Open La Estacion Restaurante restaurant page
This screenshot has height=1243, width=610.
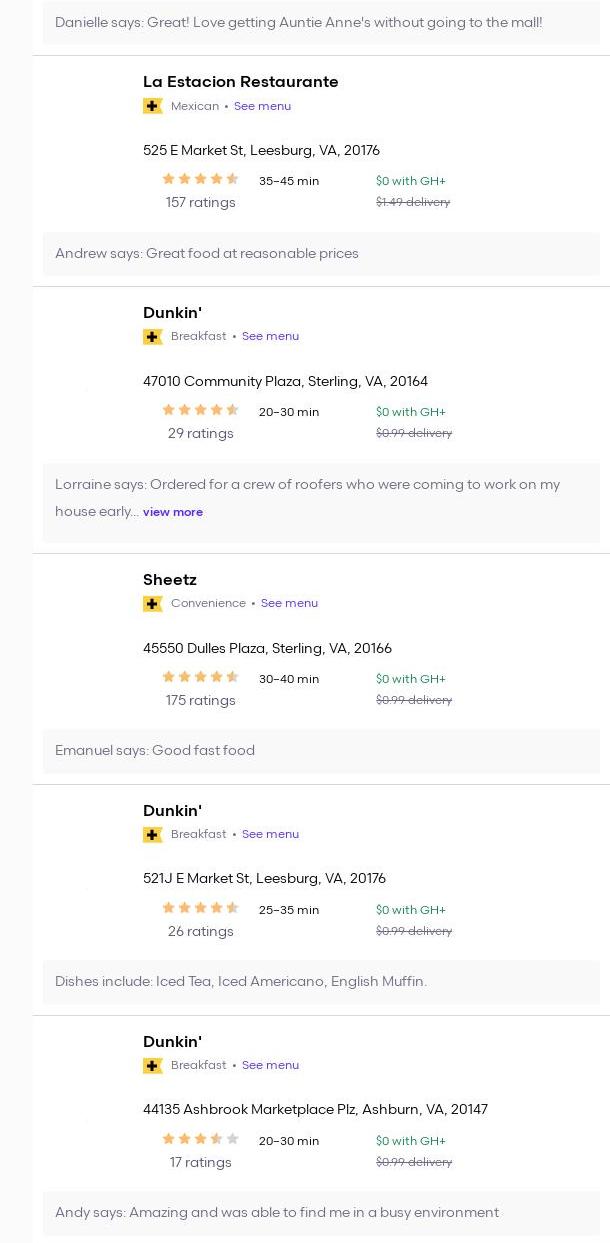click(x=240, y=82)
